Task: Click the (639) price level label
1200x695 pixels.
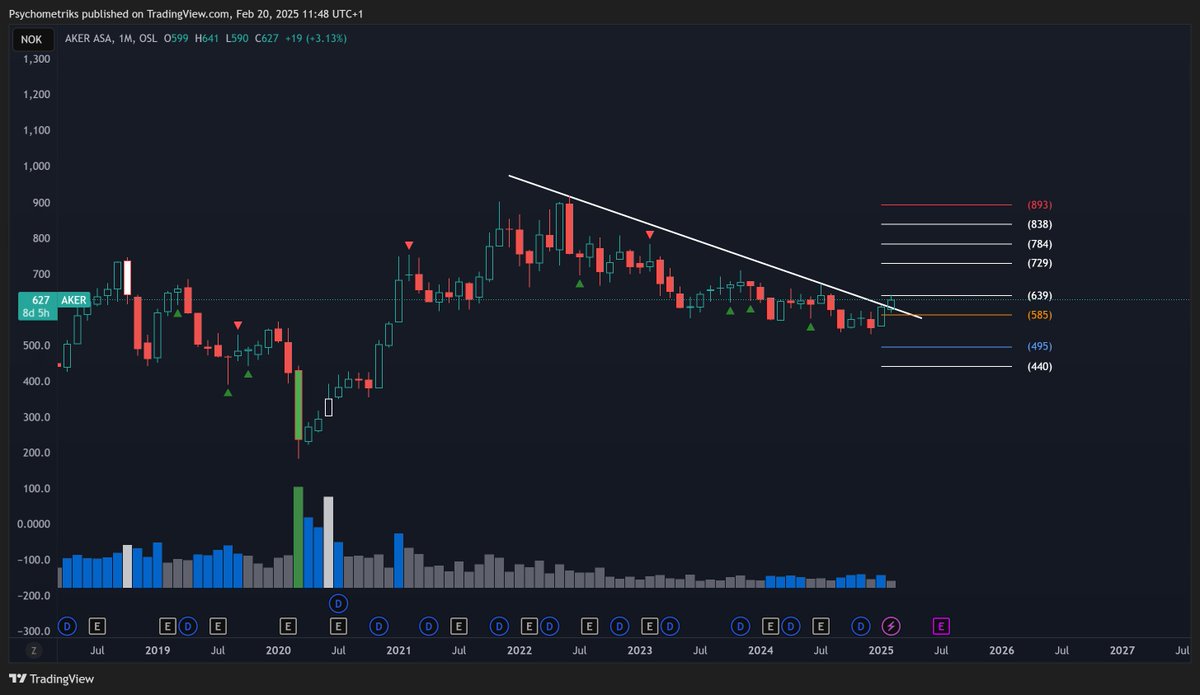Action: pyautogui.click(x=1039, y=296)
